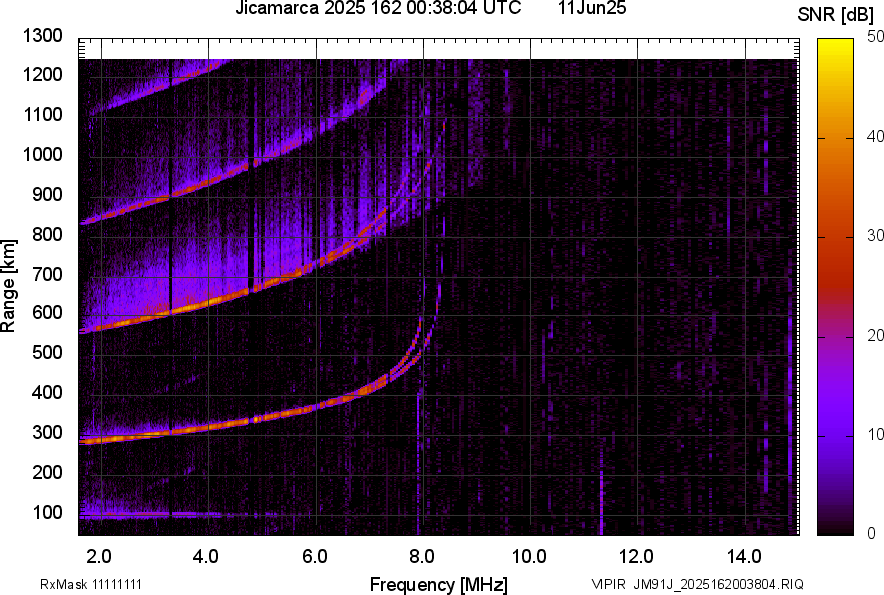
Task: Click the frequency tick label "10.0"
Action: click(529, 557)
